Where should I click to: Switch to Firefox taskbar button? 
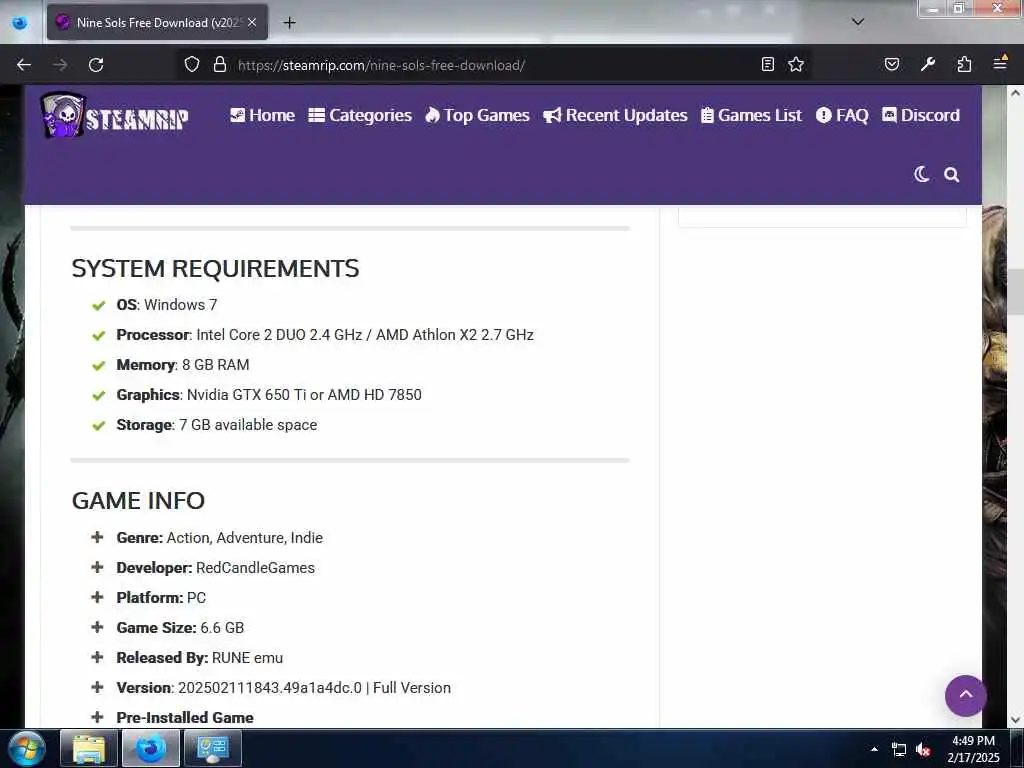(x=151, y=748)
